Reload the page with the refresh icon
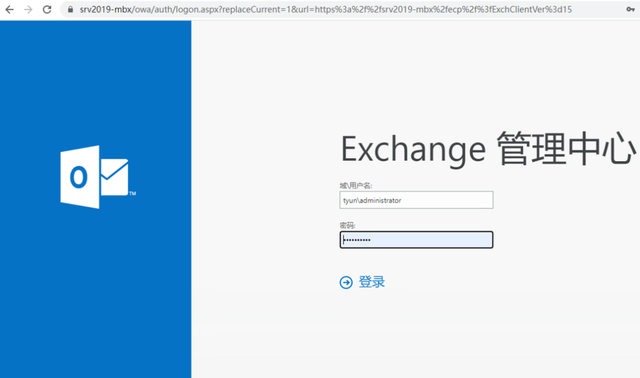The width and height of the screenshot is (640, 378). [47, 9]
